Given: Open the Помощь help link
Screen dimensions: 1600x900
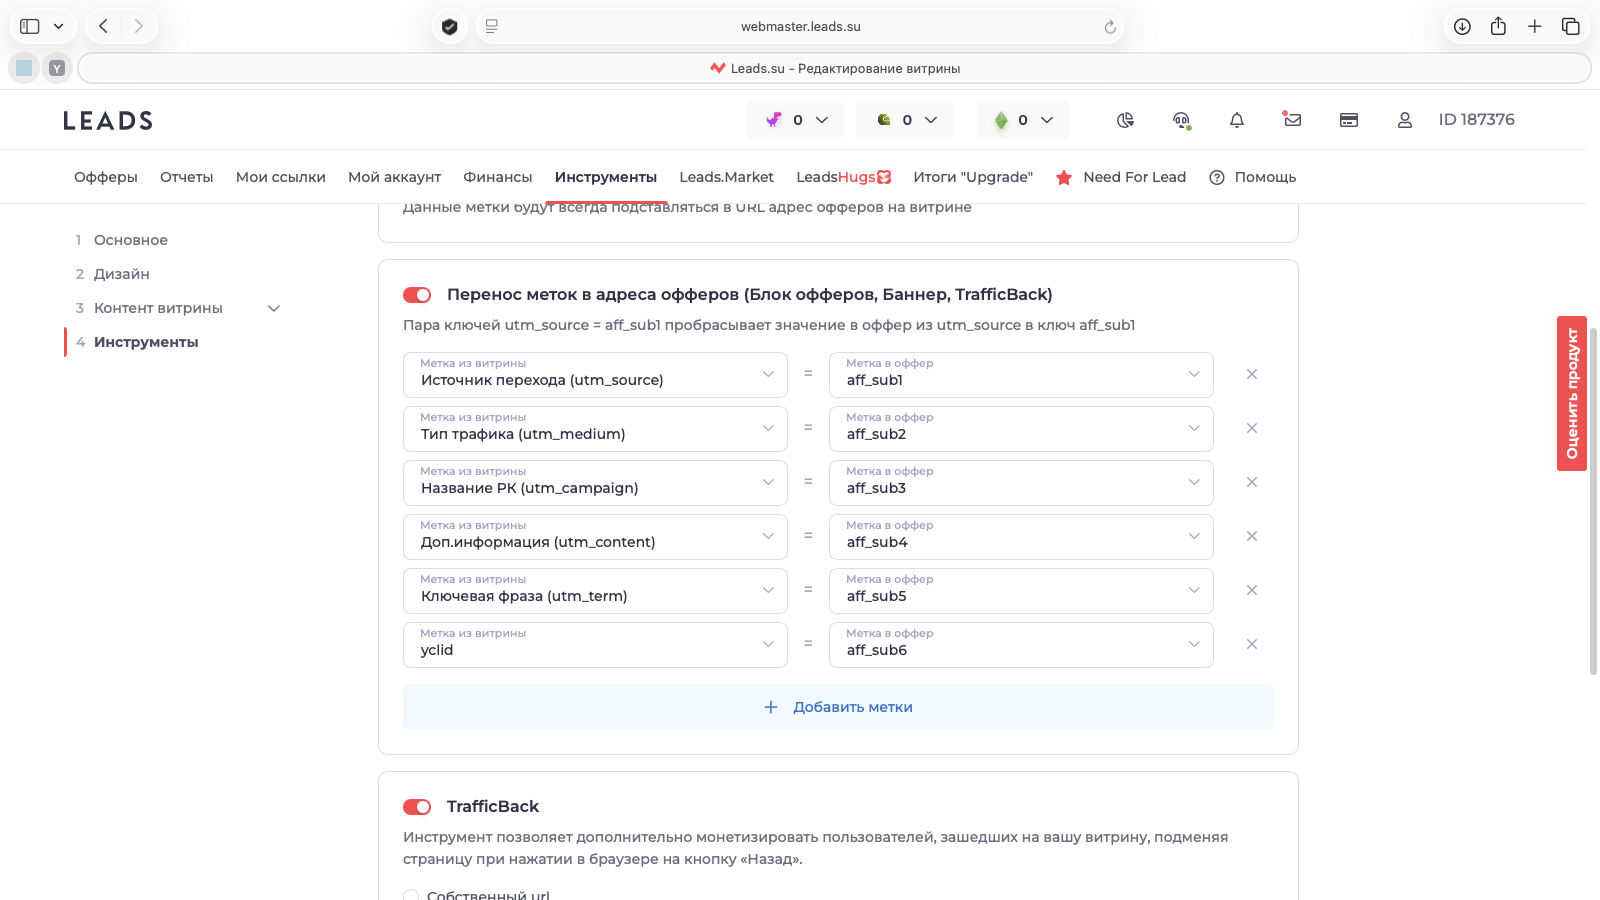Looking at the screenshot, I should pos(1253,177).
